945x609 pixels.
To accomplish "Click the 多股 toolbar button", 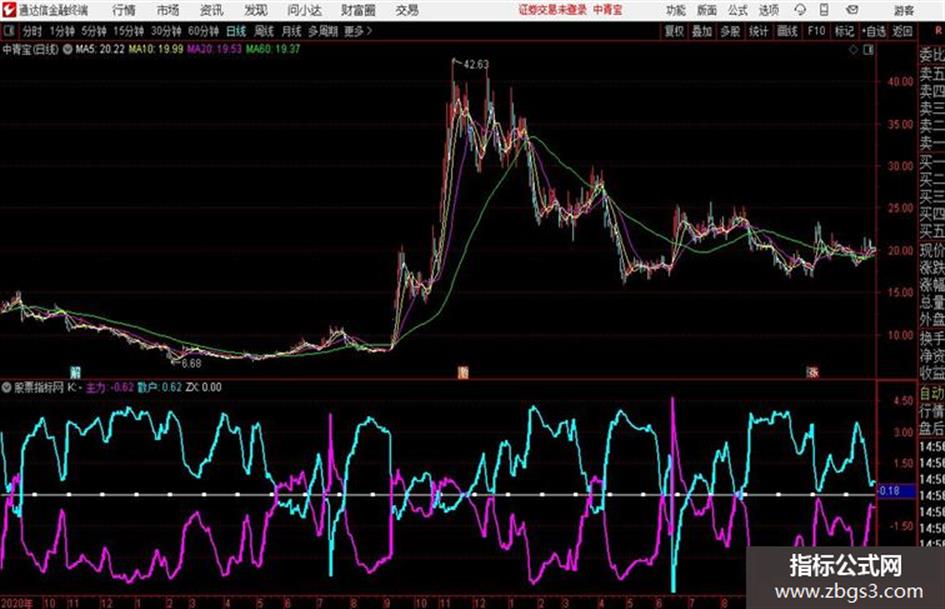I will click(730, 31).
